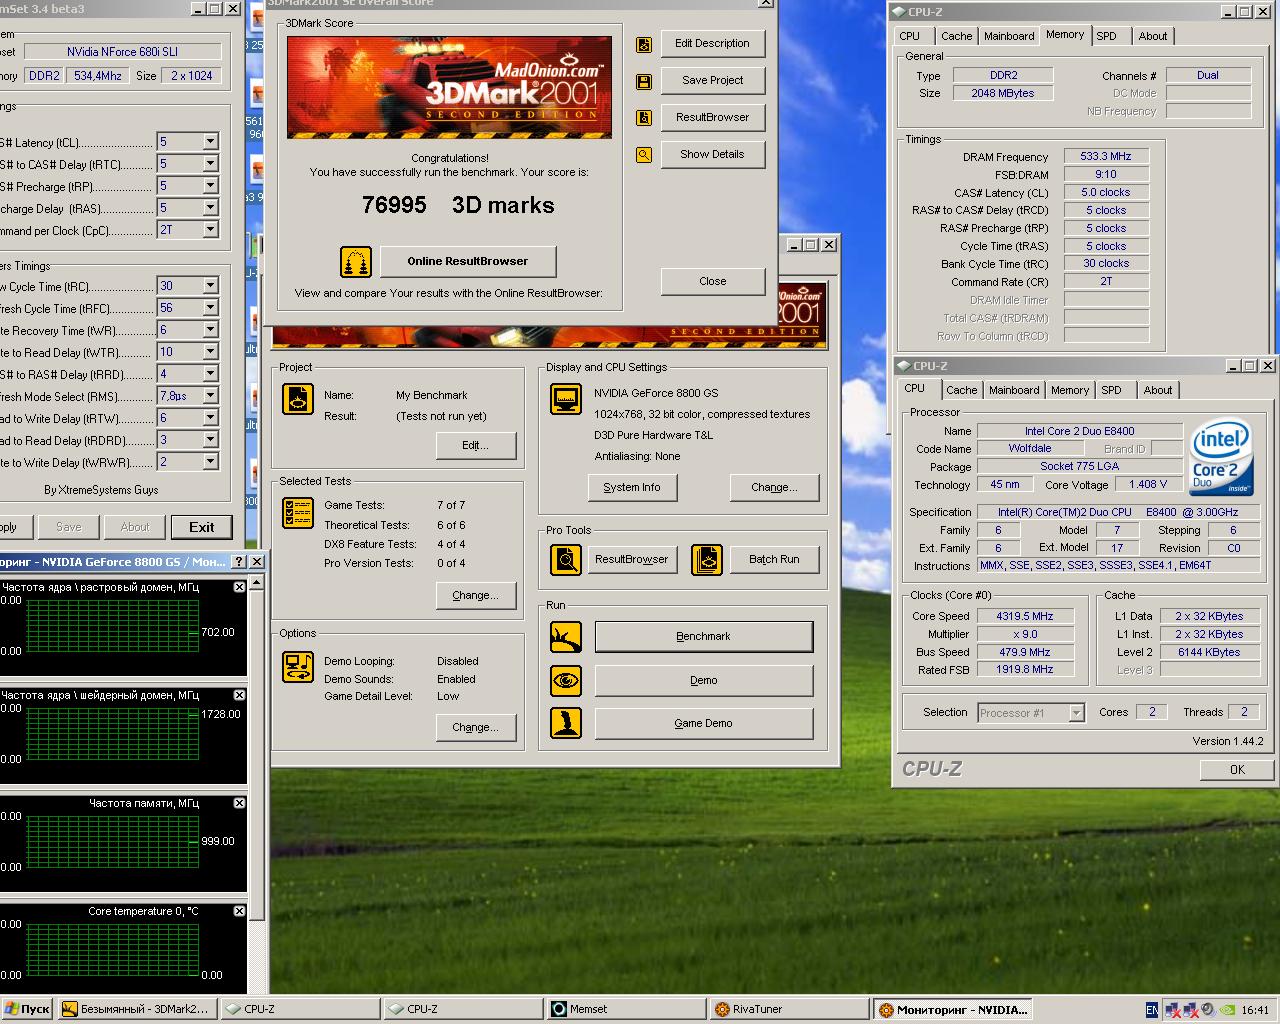Close the memory frequency graph
This screenshot has height=1024, width=1280.
[x=239, y=803]
